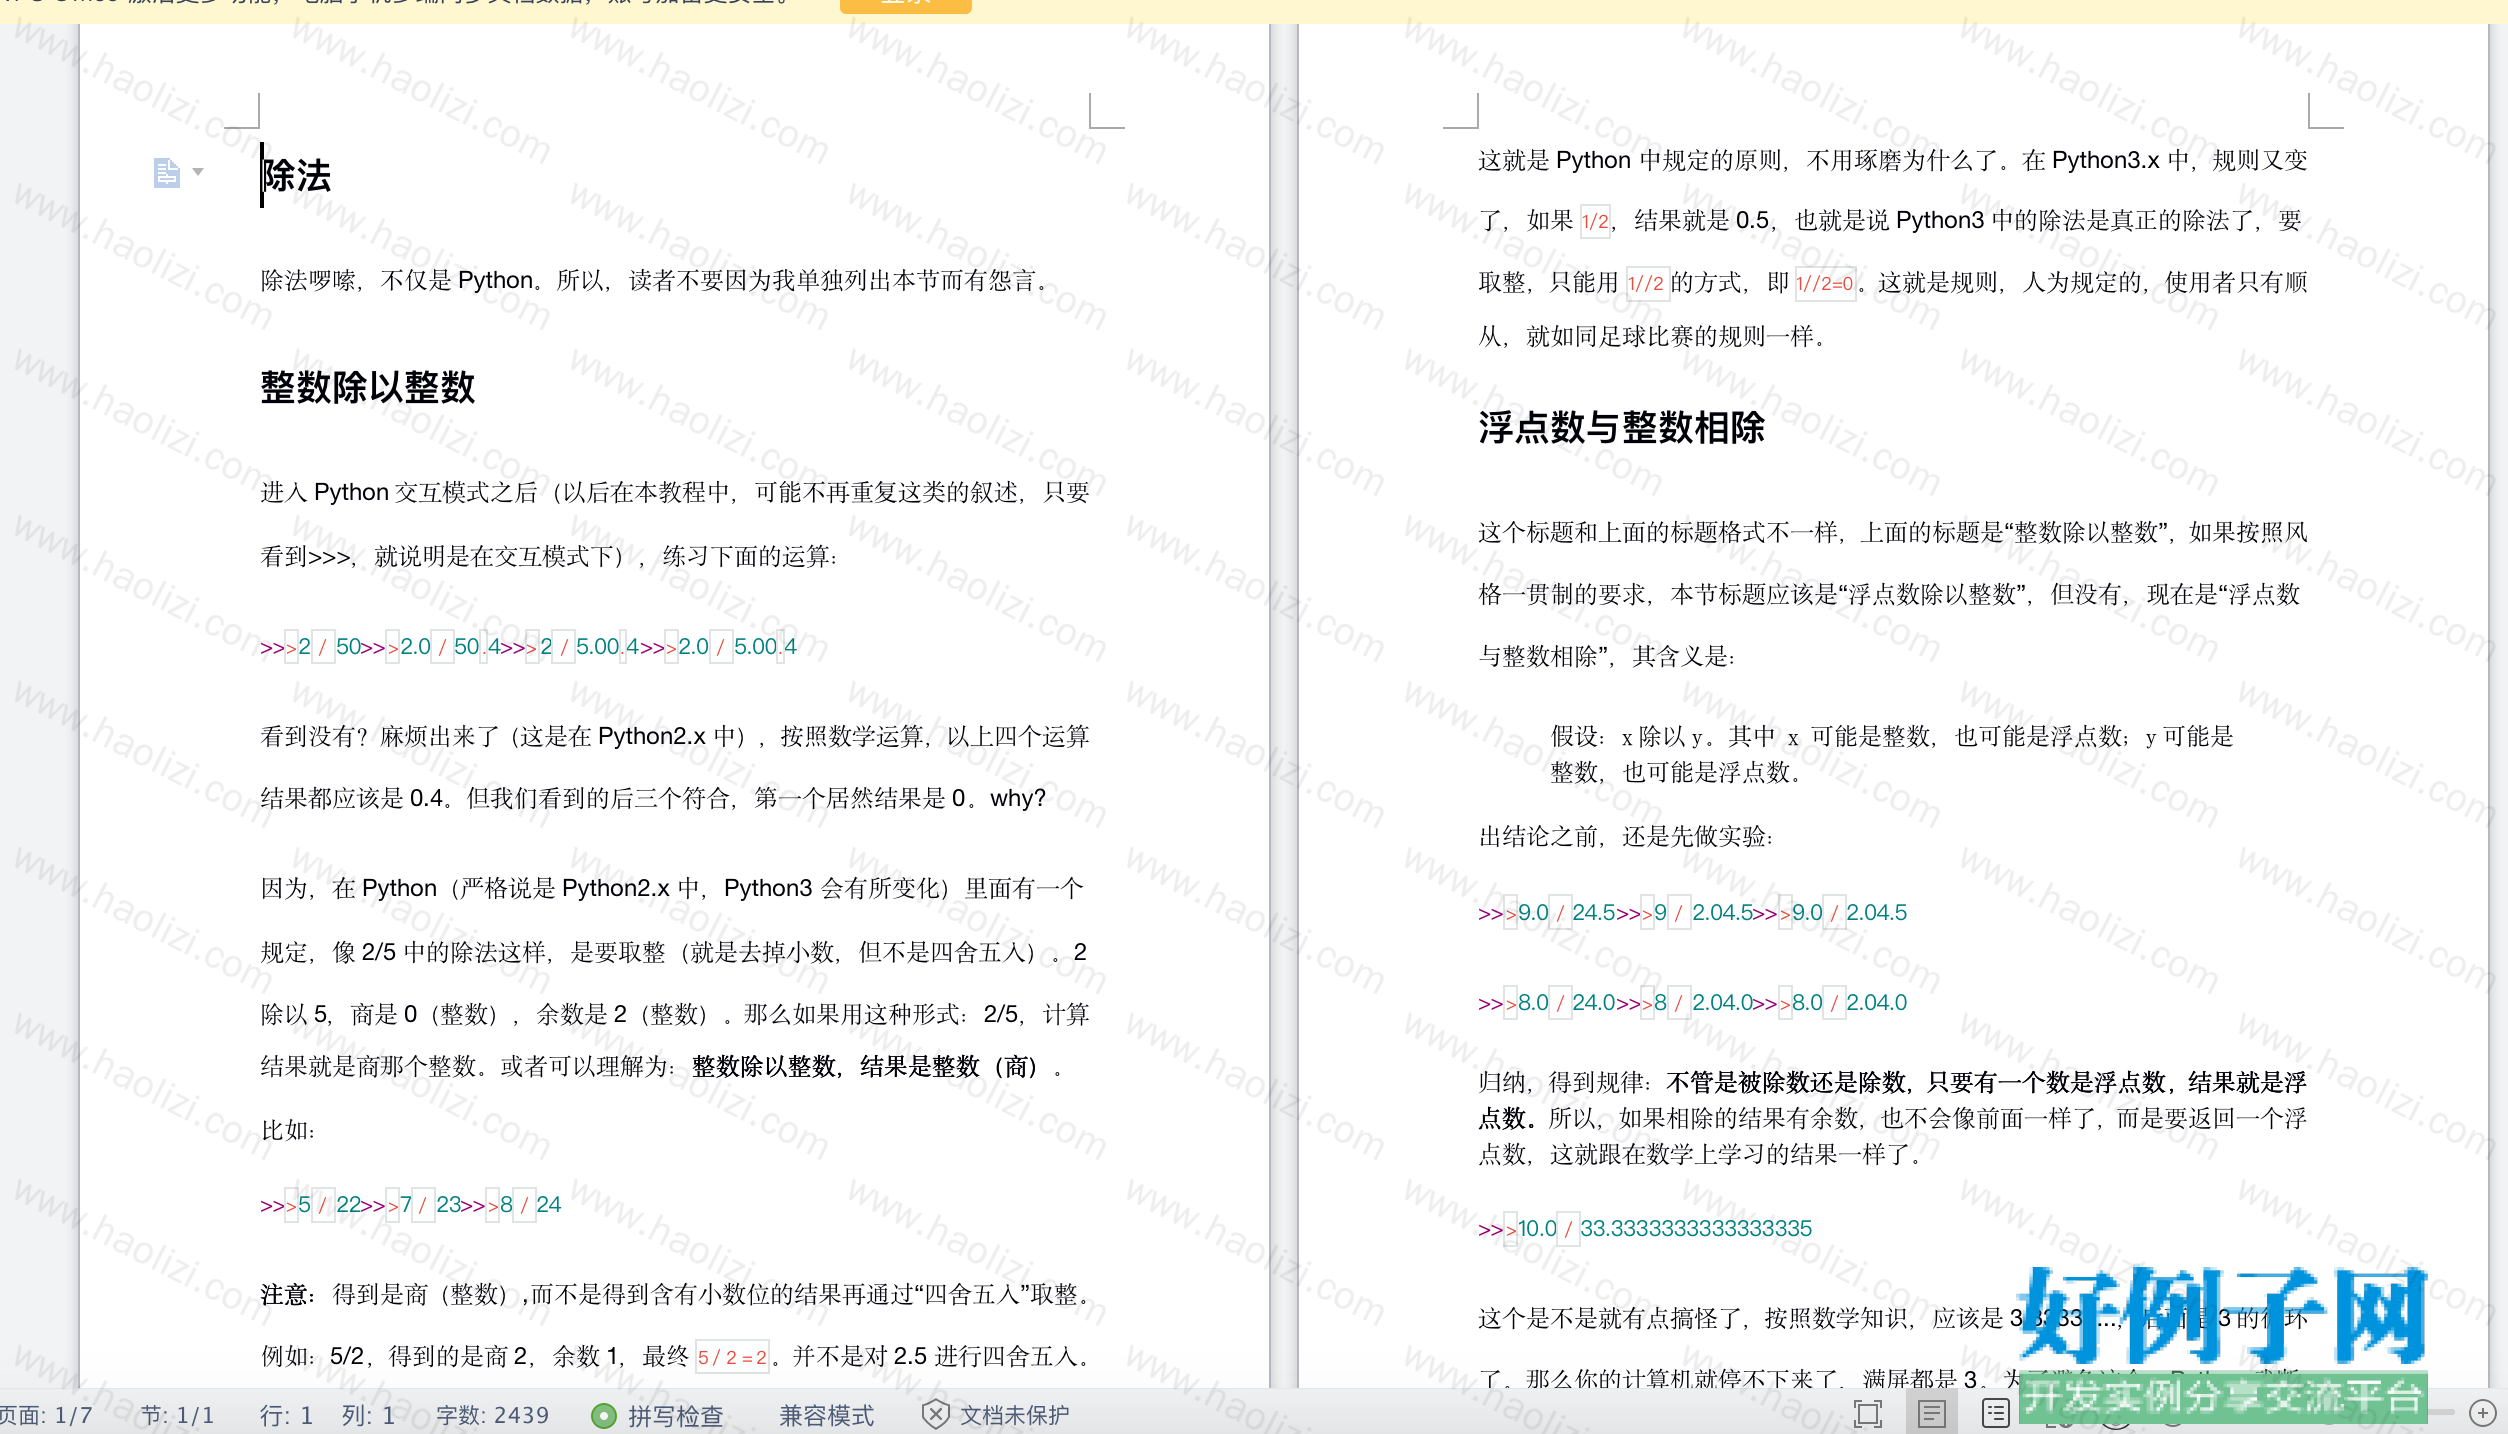This screenshot has width=2508, height=1434.
Task: Switch to outline view icon
Action: pos(1995,1414)
